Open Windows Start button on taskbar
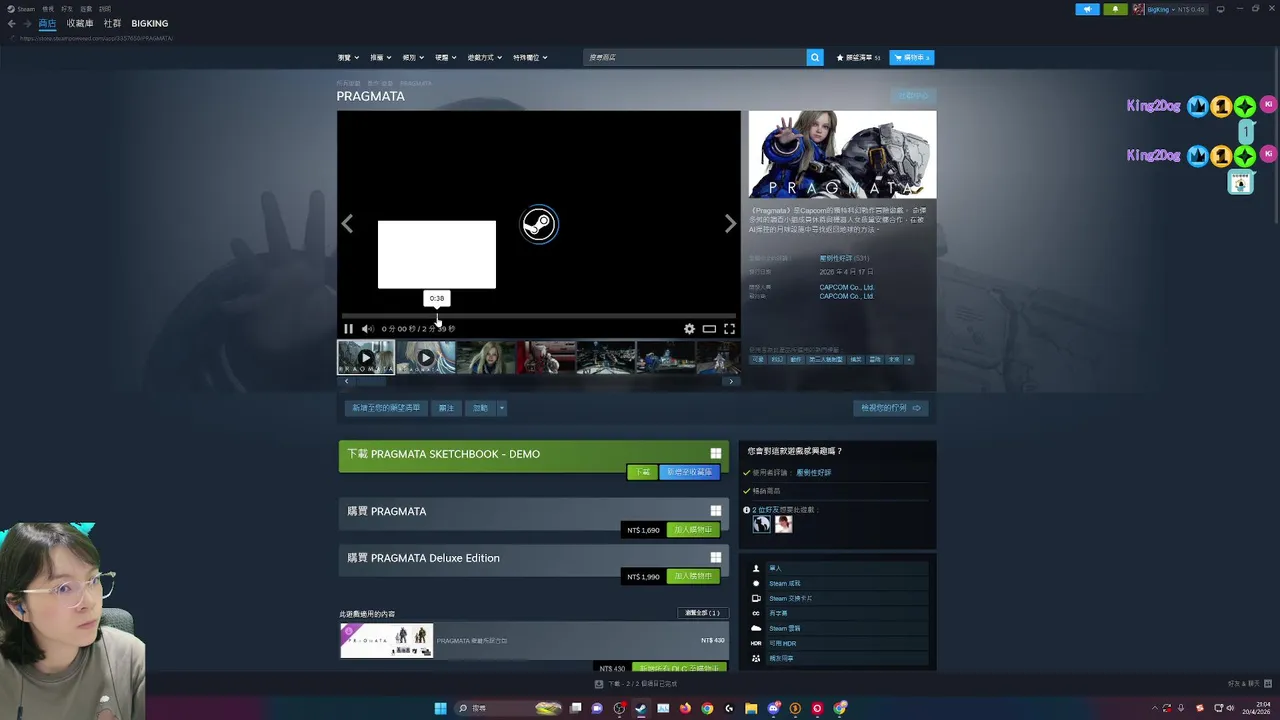This screenshot has width=1280, height=720. [440, 708]
